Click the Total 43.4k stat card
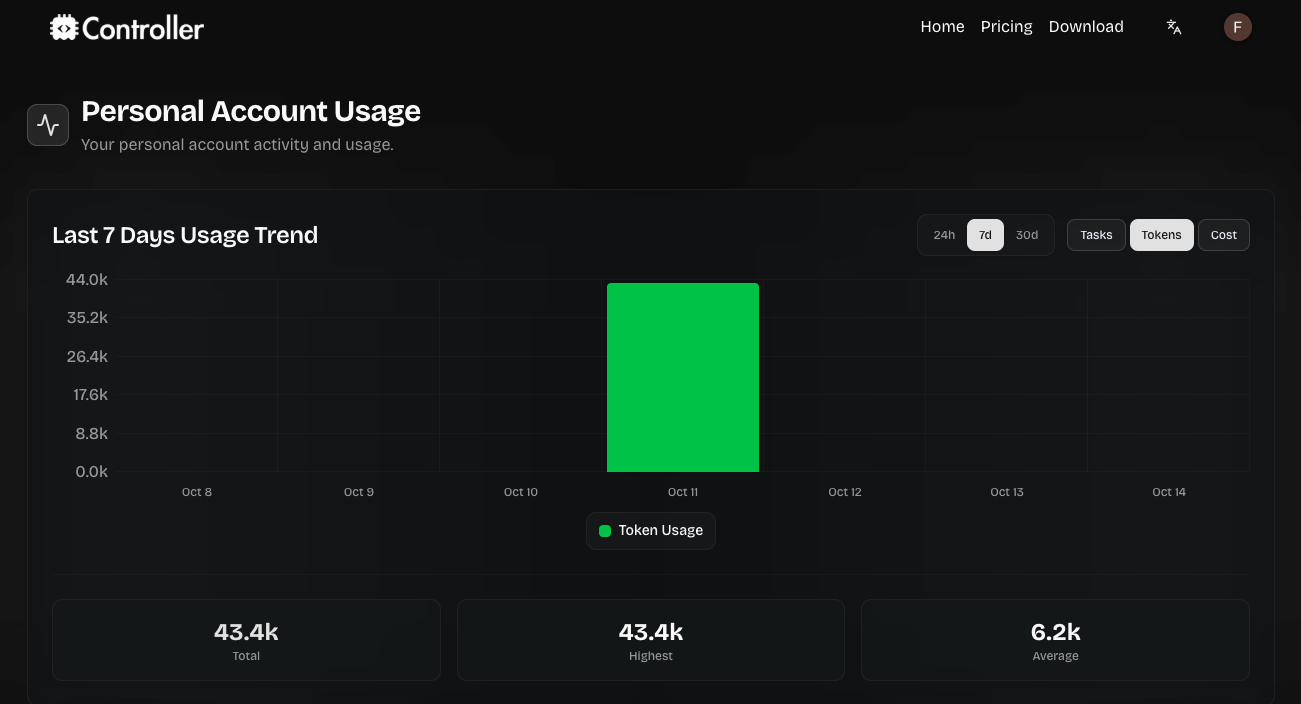 click(x=246, y=640)
